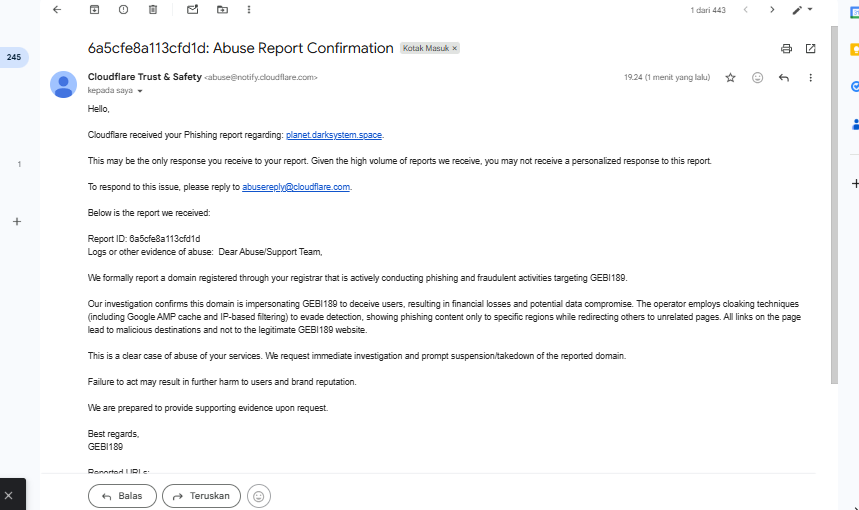
Task: Click the Kotak Masuk label chip
Action: point(426,48)
